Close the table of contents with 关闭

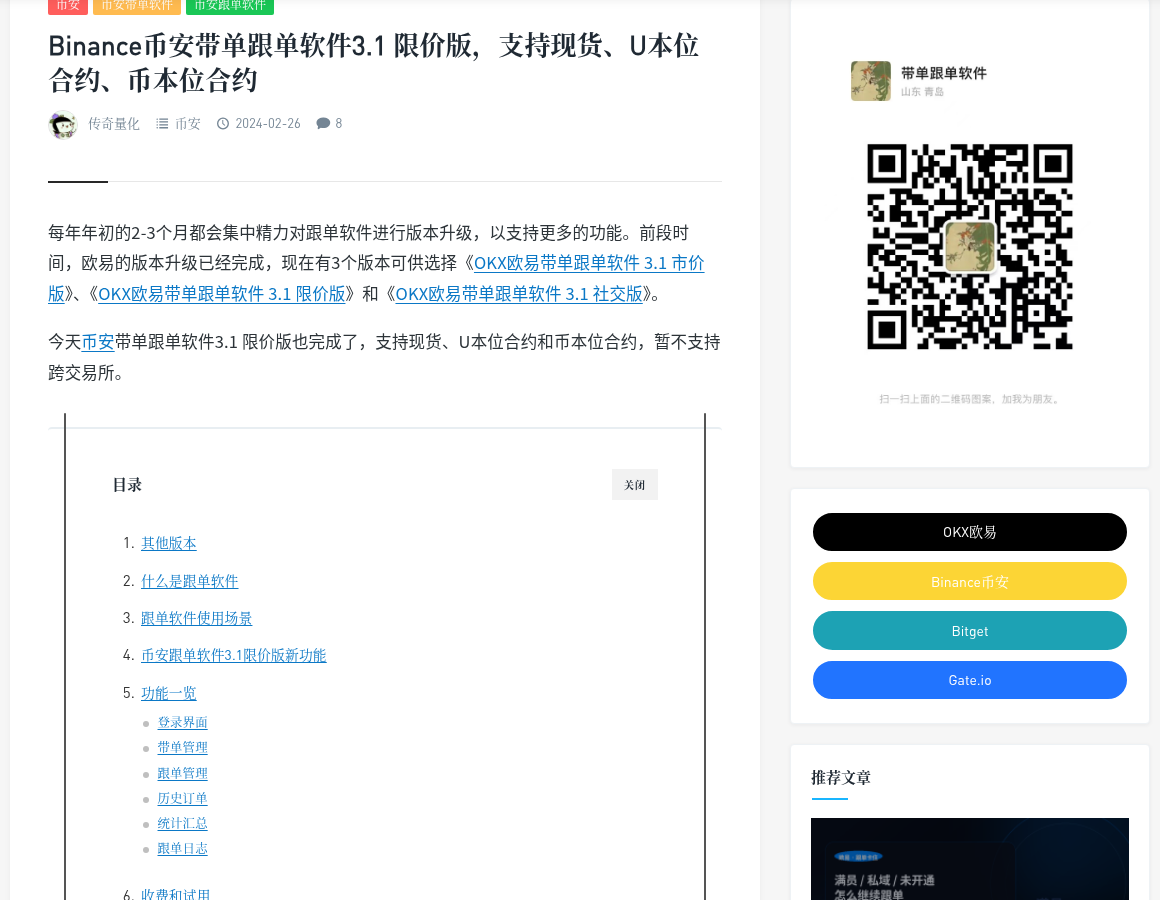635,485
